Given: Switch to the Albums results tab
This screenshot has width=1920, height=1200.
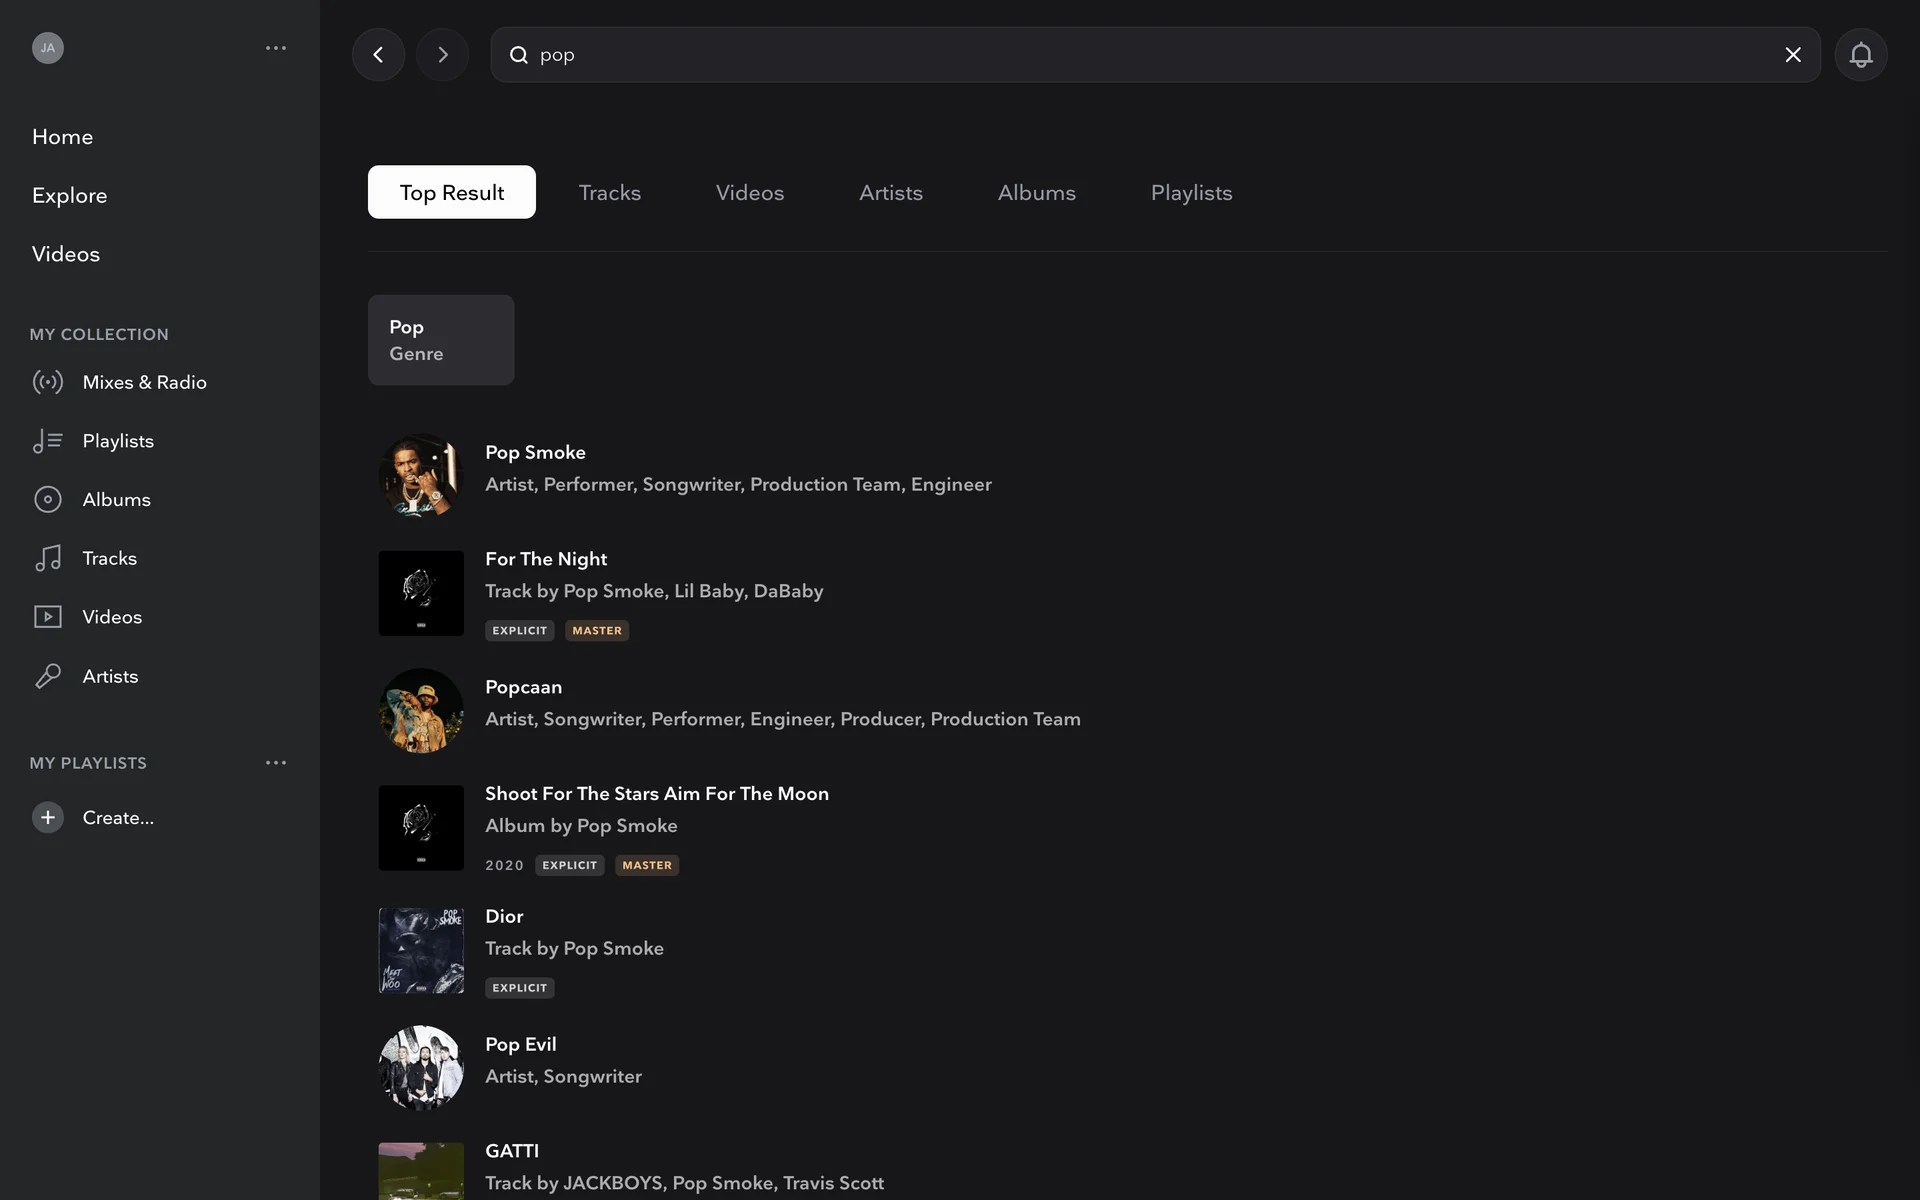Looking at the screenshot, I should [x=1036, y=192].
